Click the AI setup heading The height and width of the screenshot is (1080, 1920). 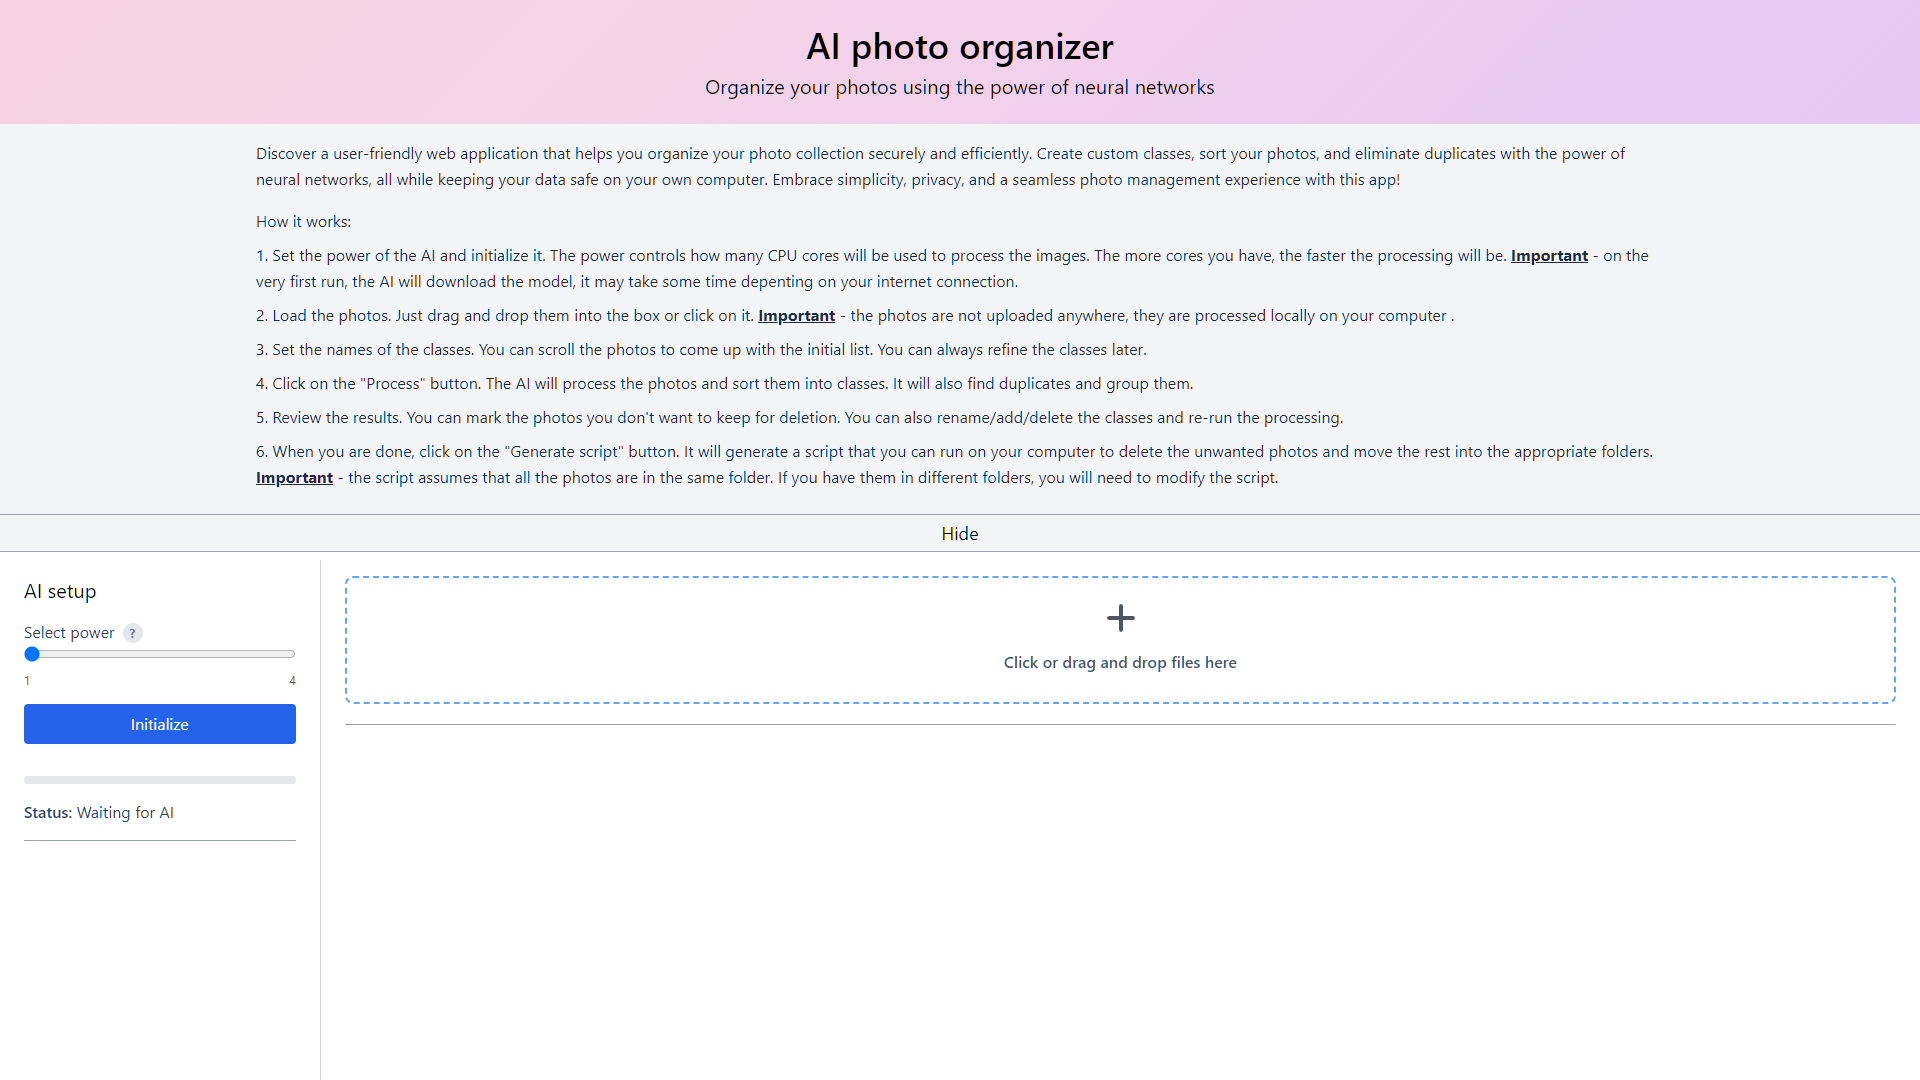pos(60,591)
